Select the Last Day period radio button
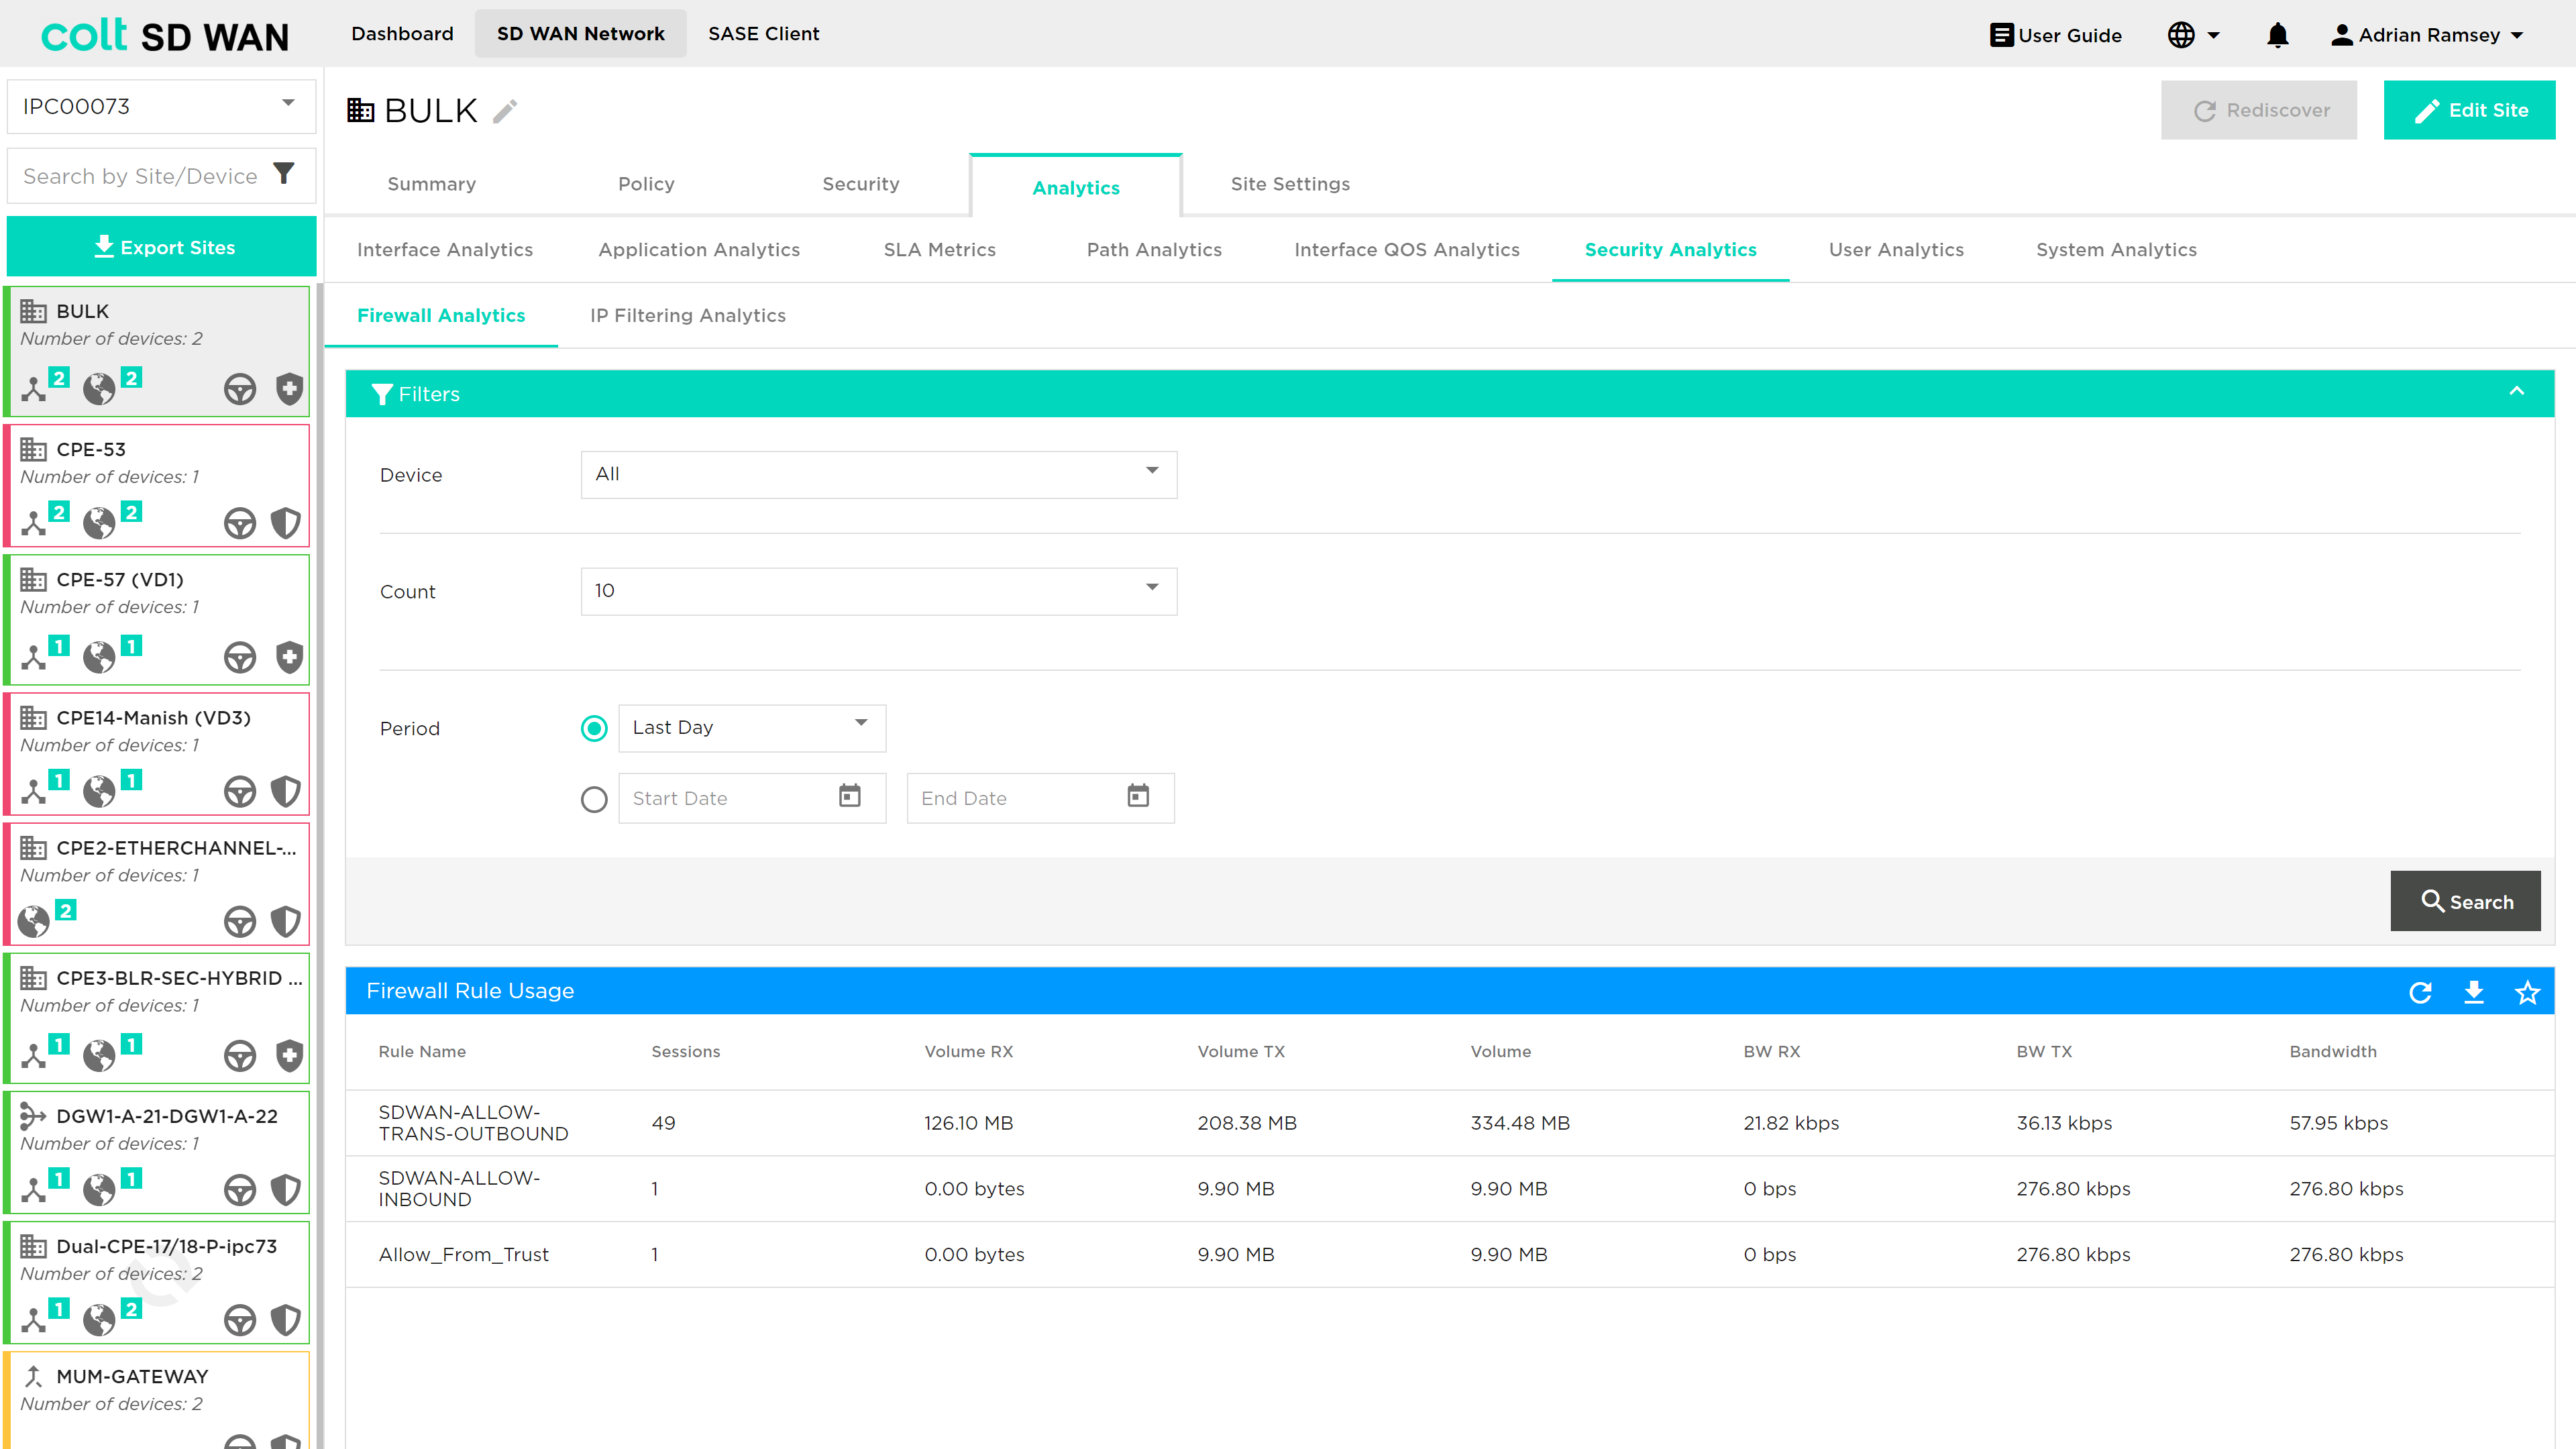The image size is (2576, 1449). click(x=594, y=728)
